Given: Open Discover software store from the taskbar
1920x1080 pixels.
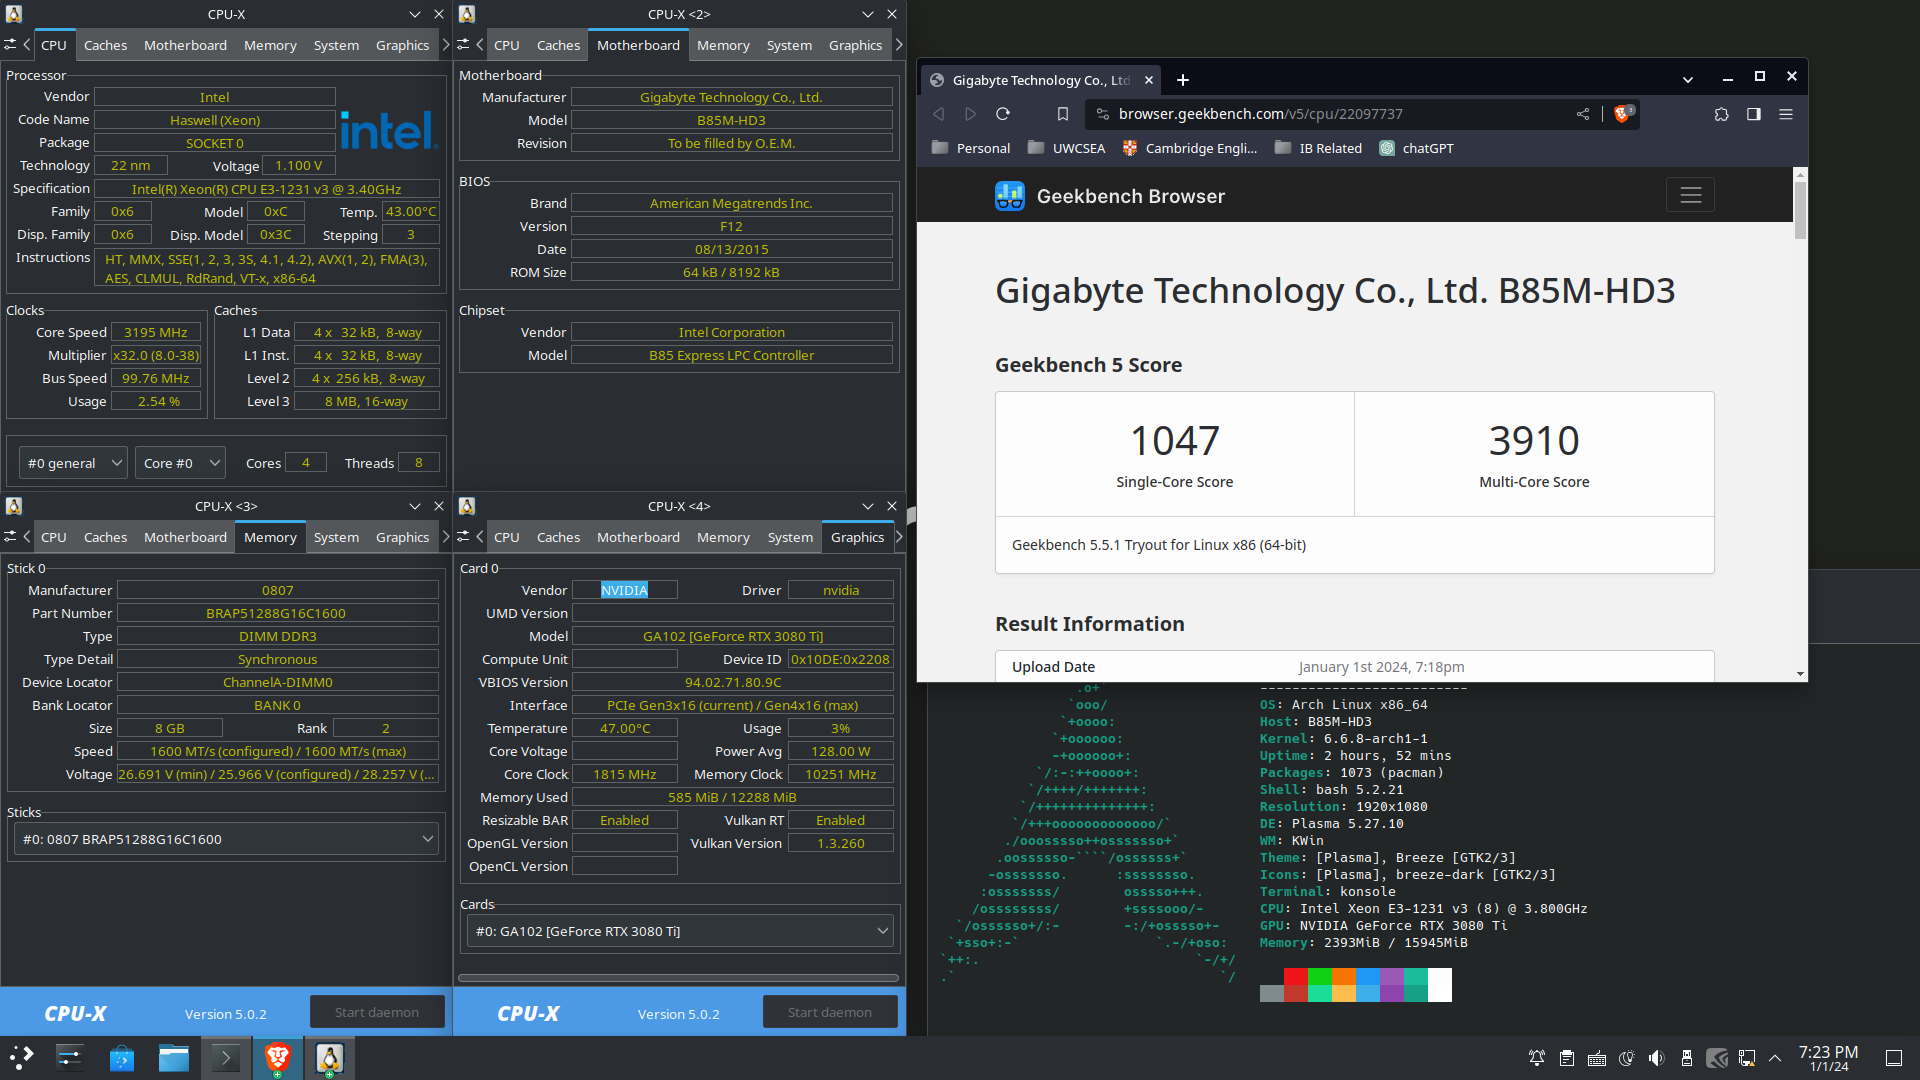Looking at the screenshot, I should coord(122,1058).
